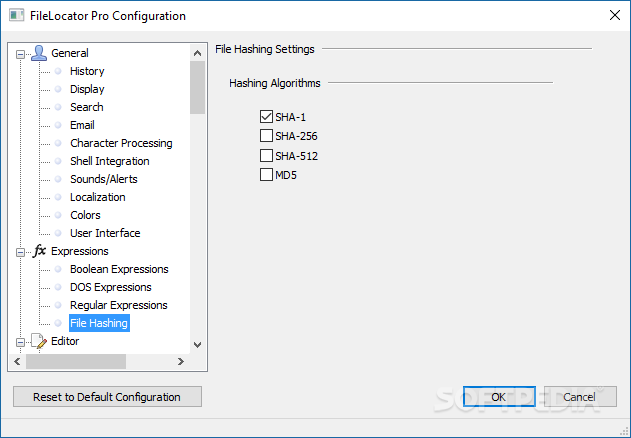
Task: Click the bullet icon beside Character Processing
Action: coord(58,143)
